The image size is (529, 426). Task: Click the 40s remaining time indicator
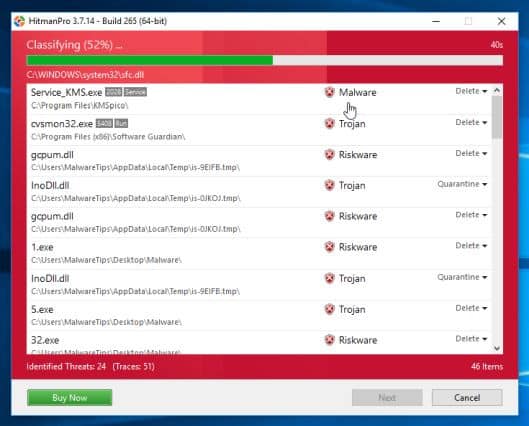[497, 45]
